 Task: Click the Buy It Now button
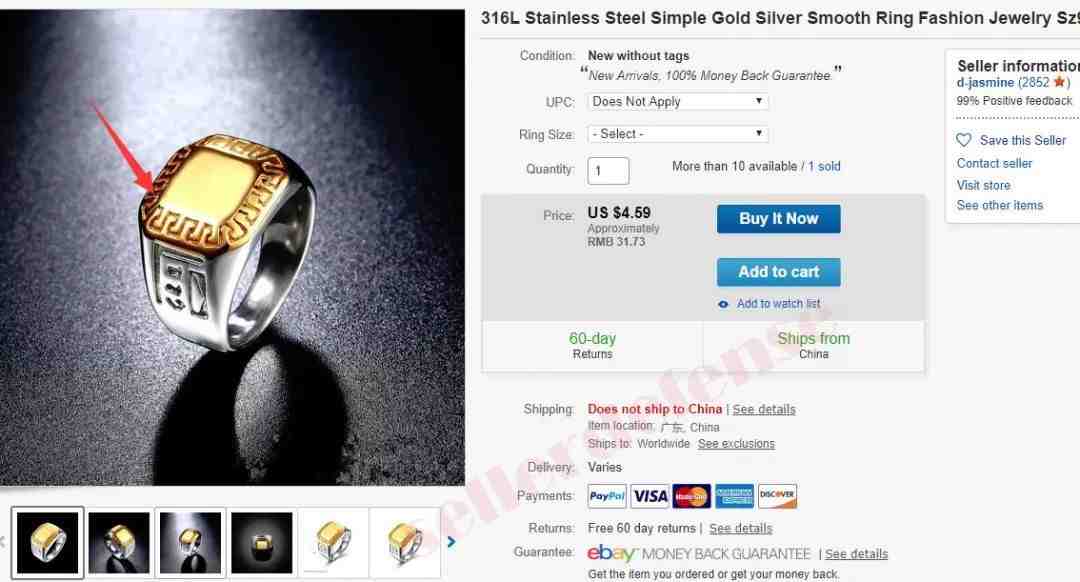point(778,219)
